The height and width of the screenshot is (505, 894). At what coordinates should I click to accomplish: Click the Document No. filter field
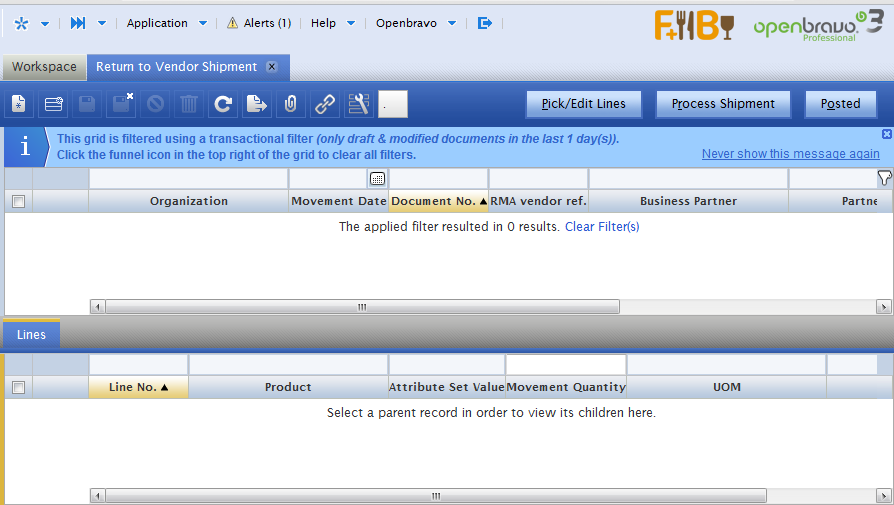pyautogui.click(x=438, y=179)
